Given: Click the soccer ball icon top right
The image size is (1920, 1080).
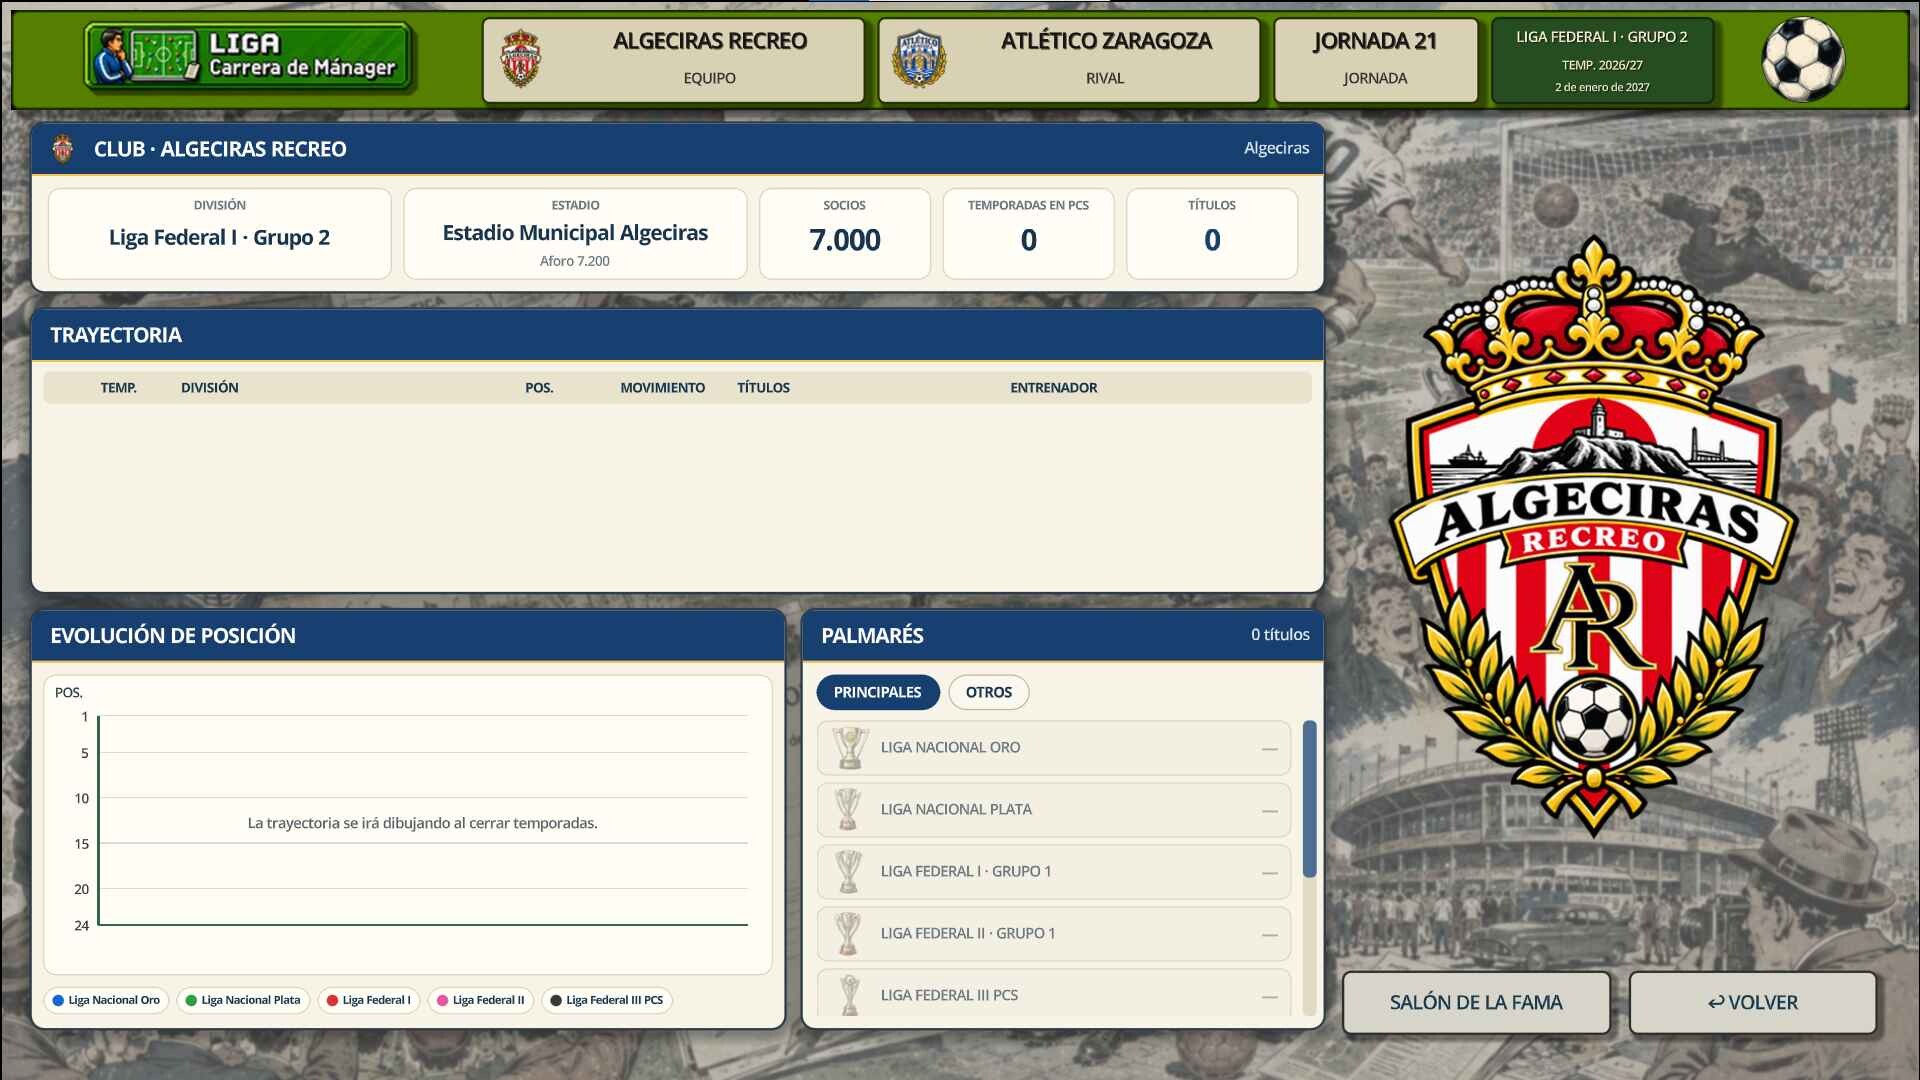Looking at the screenshot, I should (x=1802, y=59).
